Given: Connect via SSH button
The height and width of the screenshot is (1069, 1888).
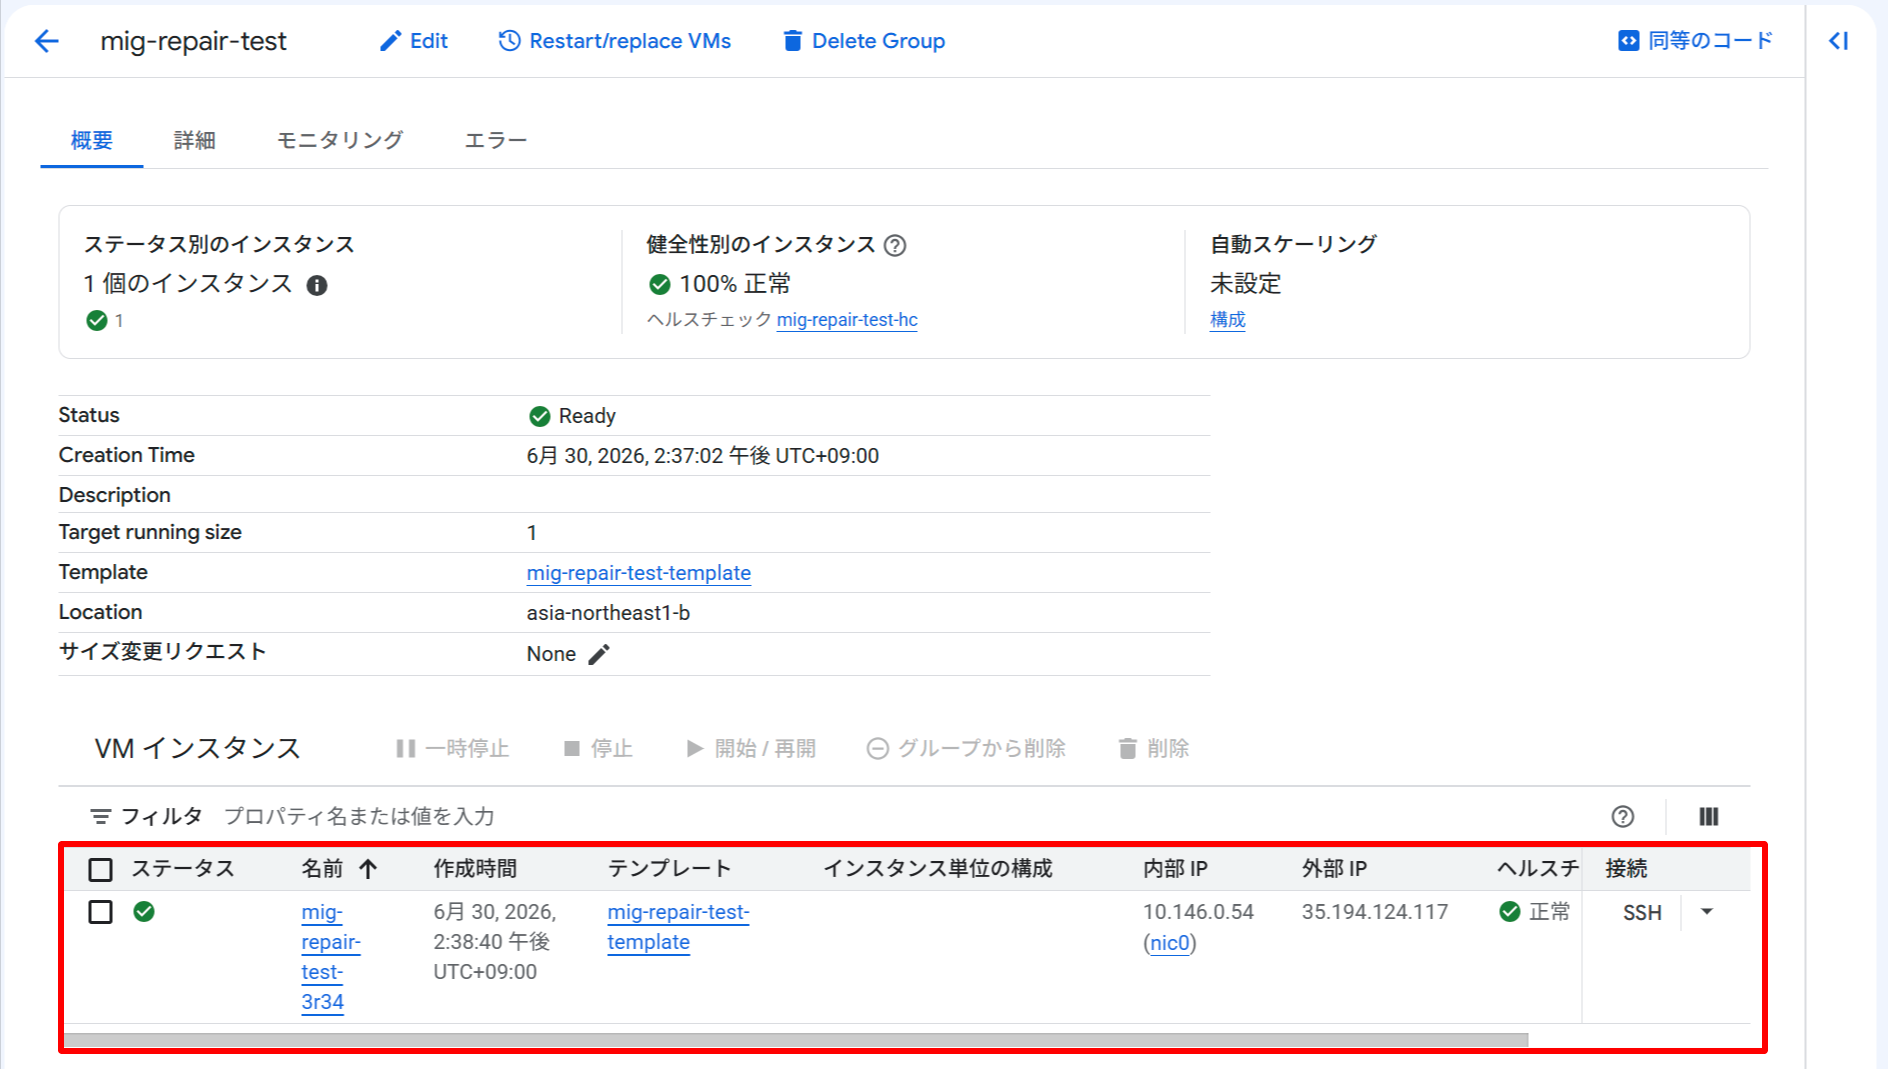Looking at the screenshot, I should tap(1642, 913).
